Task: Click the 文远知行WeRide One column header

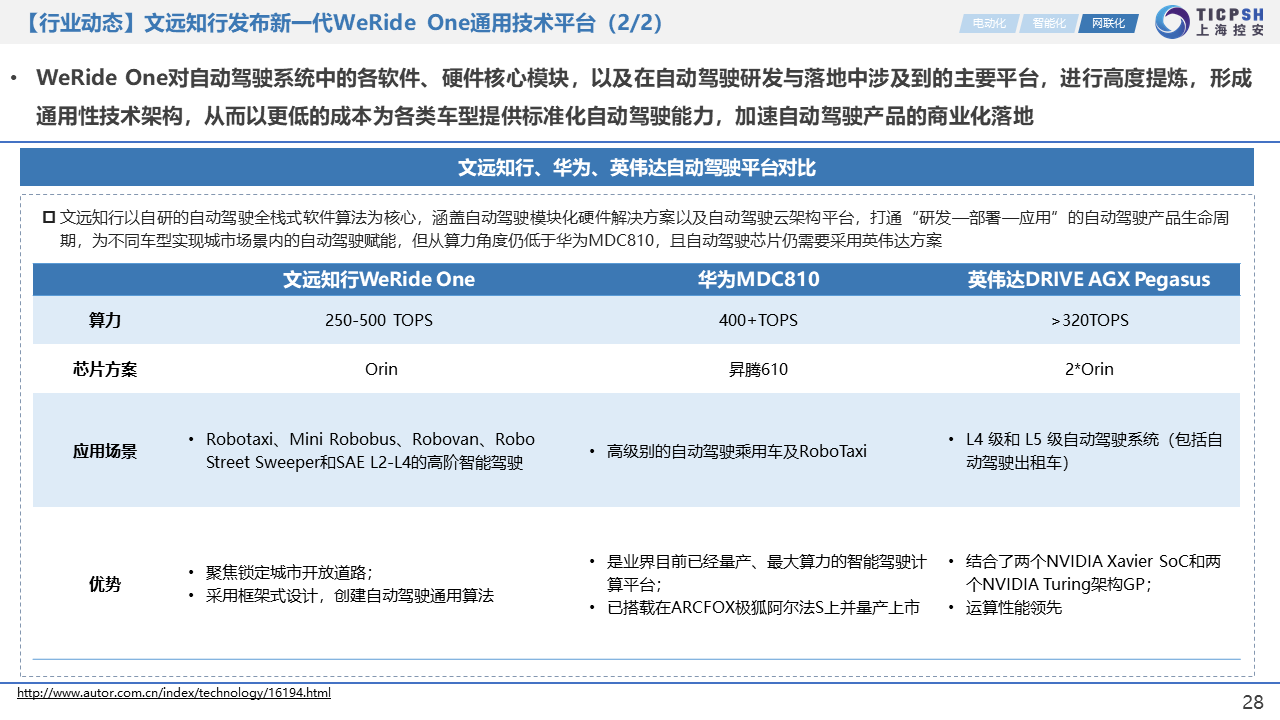Action: pos(379,279)
